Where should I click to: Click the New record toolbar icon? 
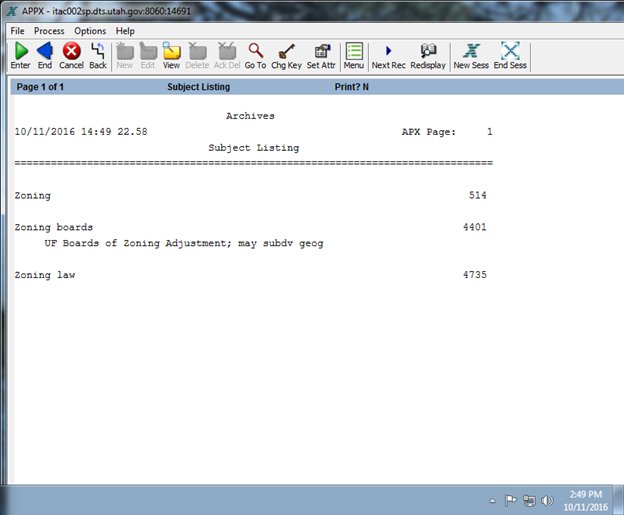(125, 51)
